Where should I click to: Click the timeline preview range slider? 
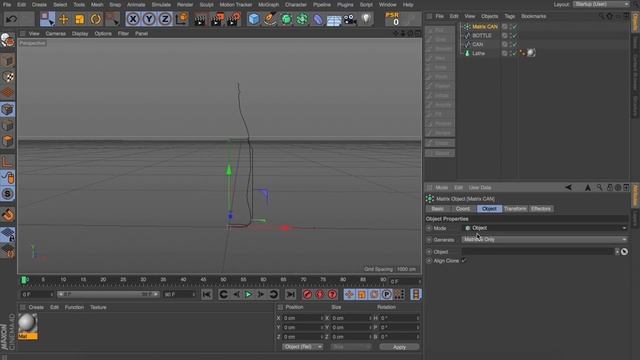tap(108, 294)
